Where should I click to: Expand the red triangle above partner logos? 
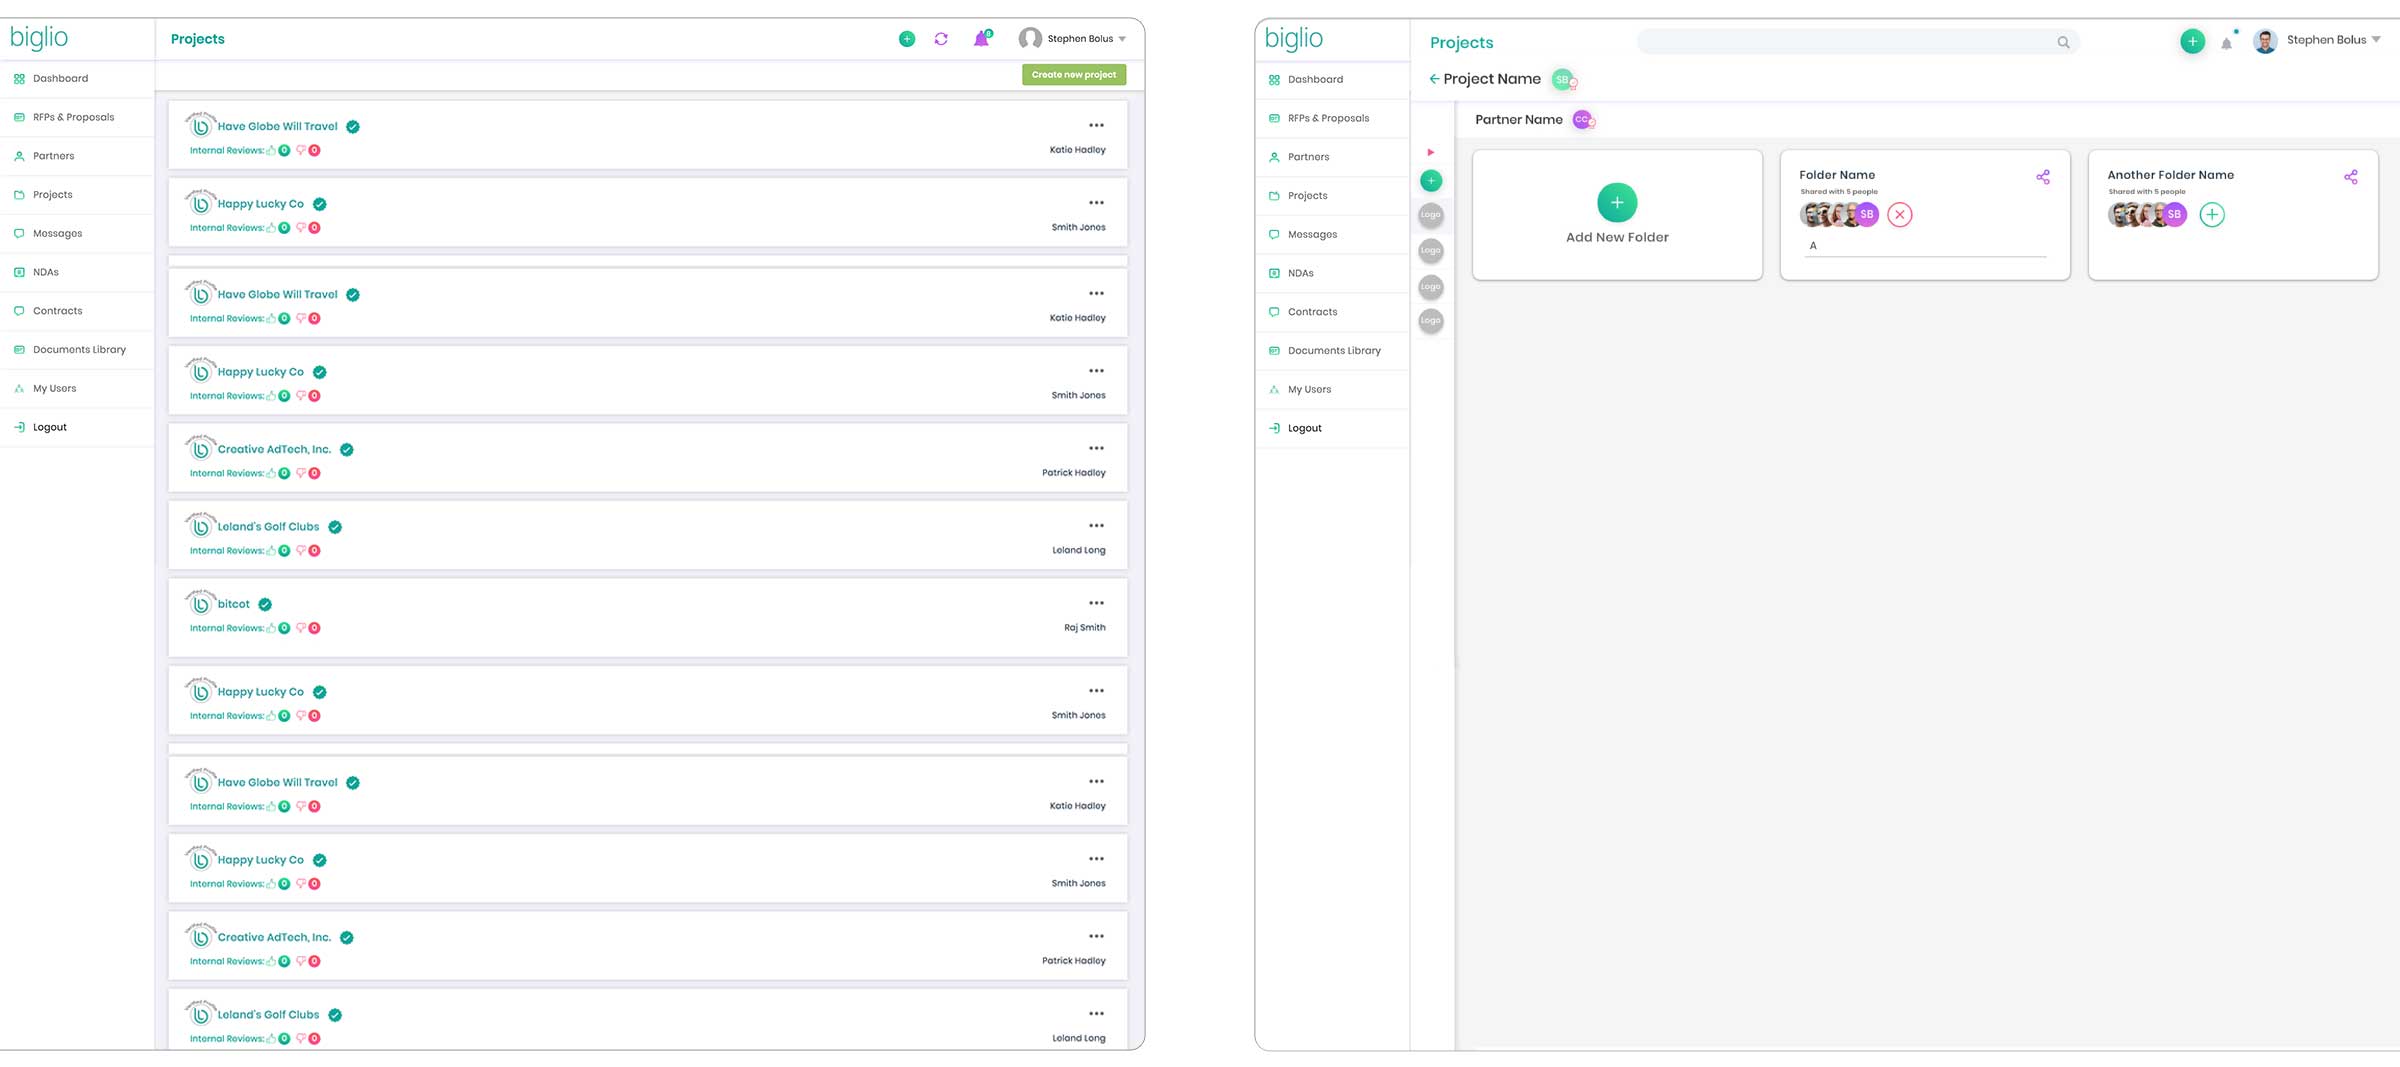click(x=1431, y=152)
